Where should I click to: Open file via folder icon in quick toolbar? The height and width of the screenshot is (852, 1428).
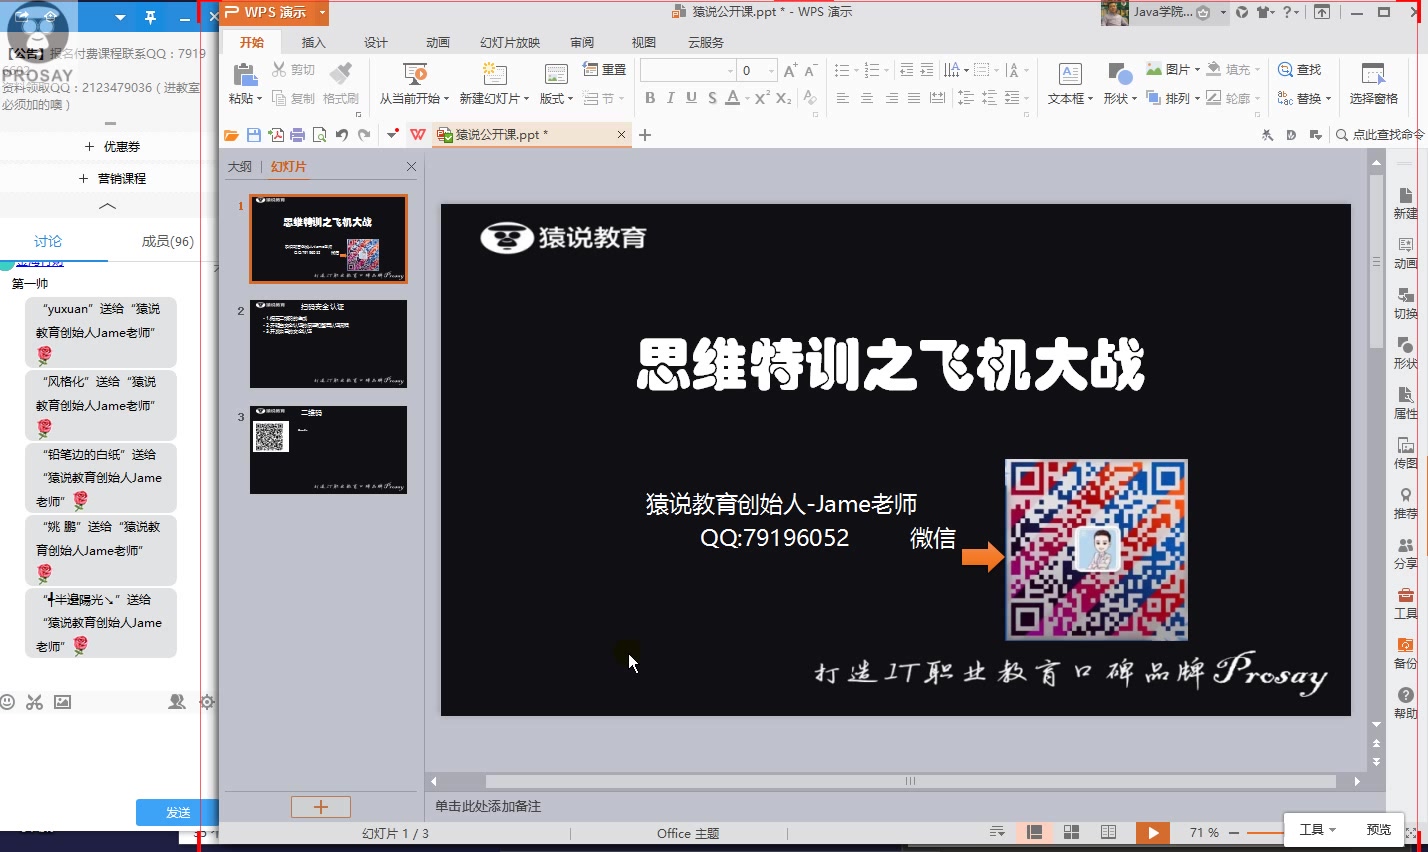click(x=231, y=135)
